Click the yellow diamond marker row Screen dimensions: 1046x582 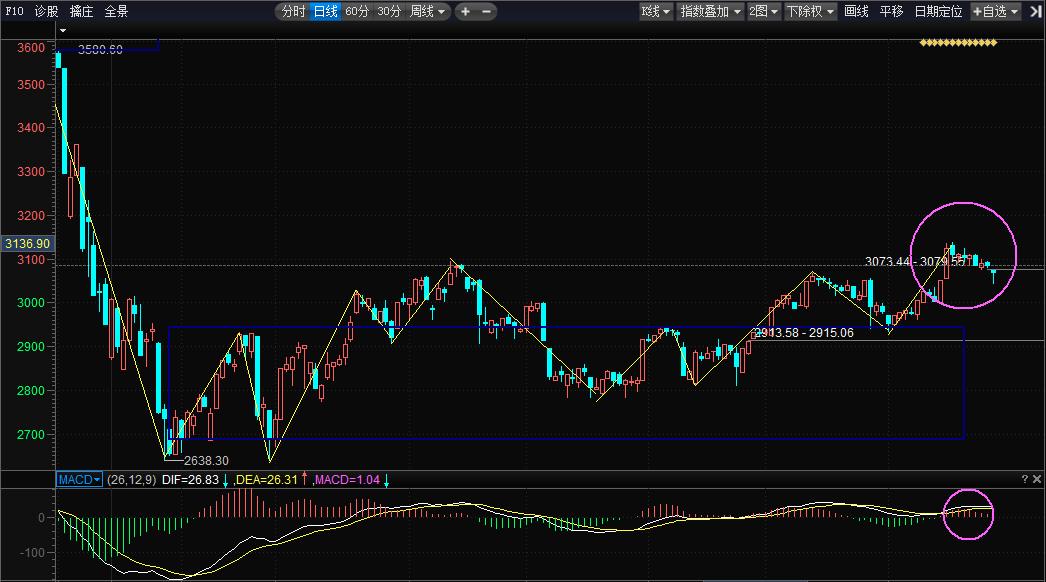pyautogui.click(x=958, y=43)
